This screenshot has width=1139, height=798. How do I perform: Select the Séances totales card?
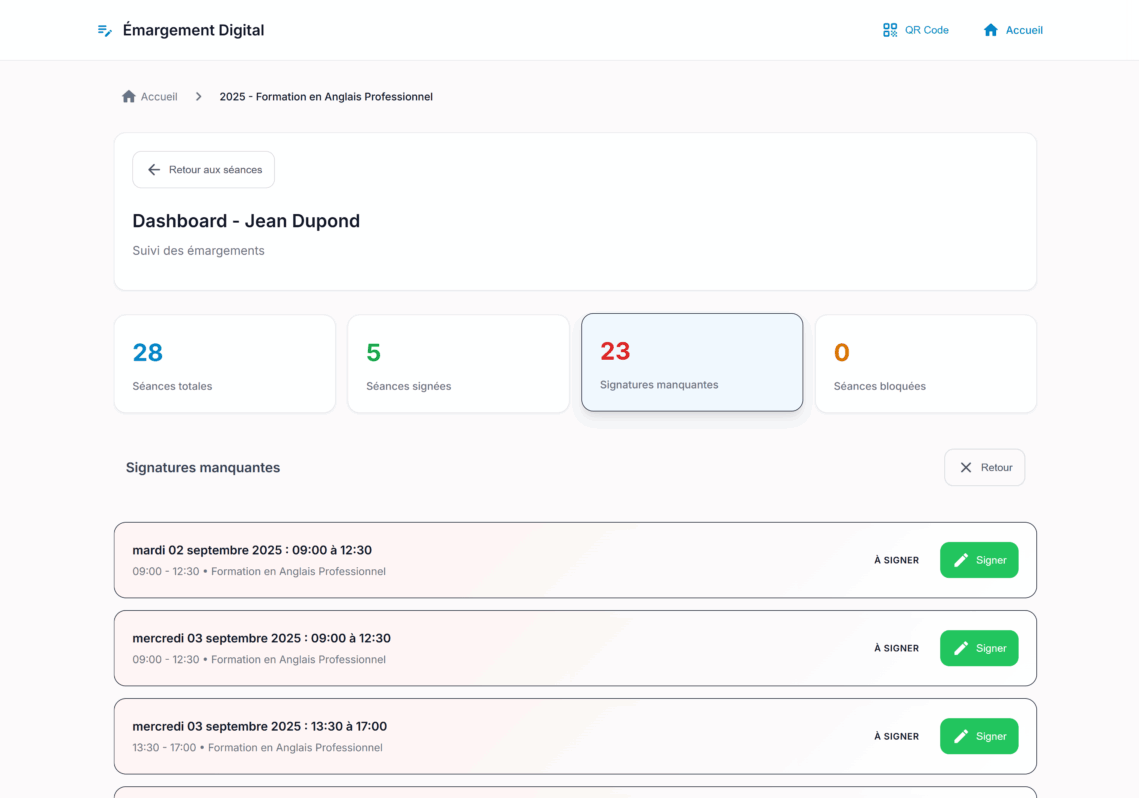point(225,364)
